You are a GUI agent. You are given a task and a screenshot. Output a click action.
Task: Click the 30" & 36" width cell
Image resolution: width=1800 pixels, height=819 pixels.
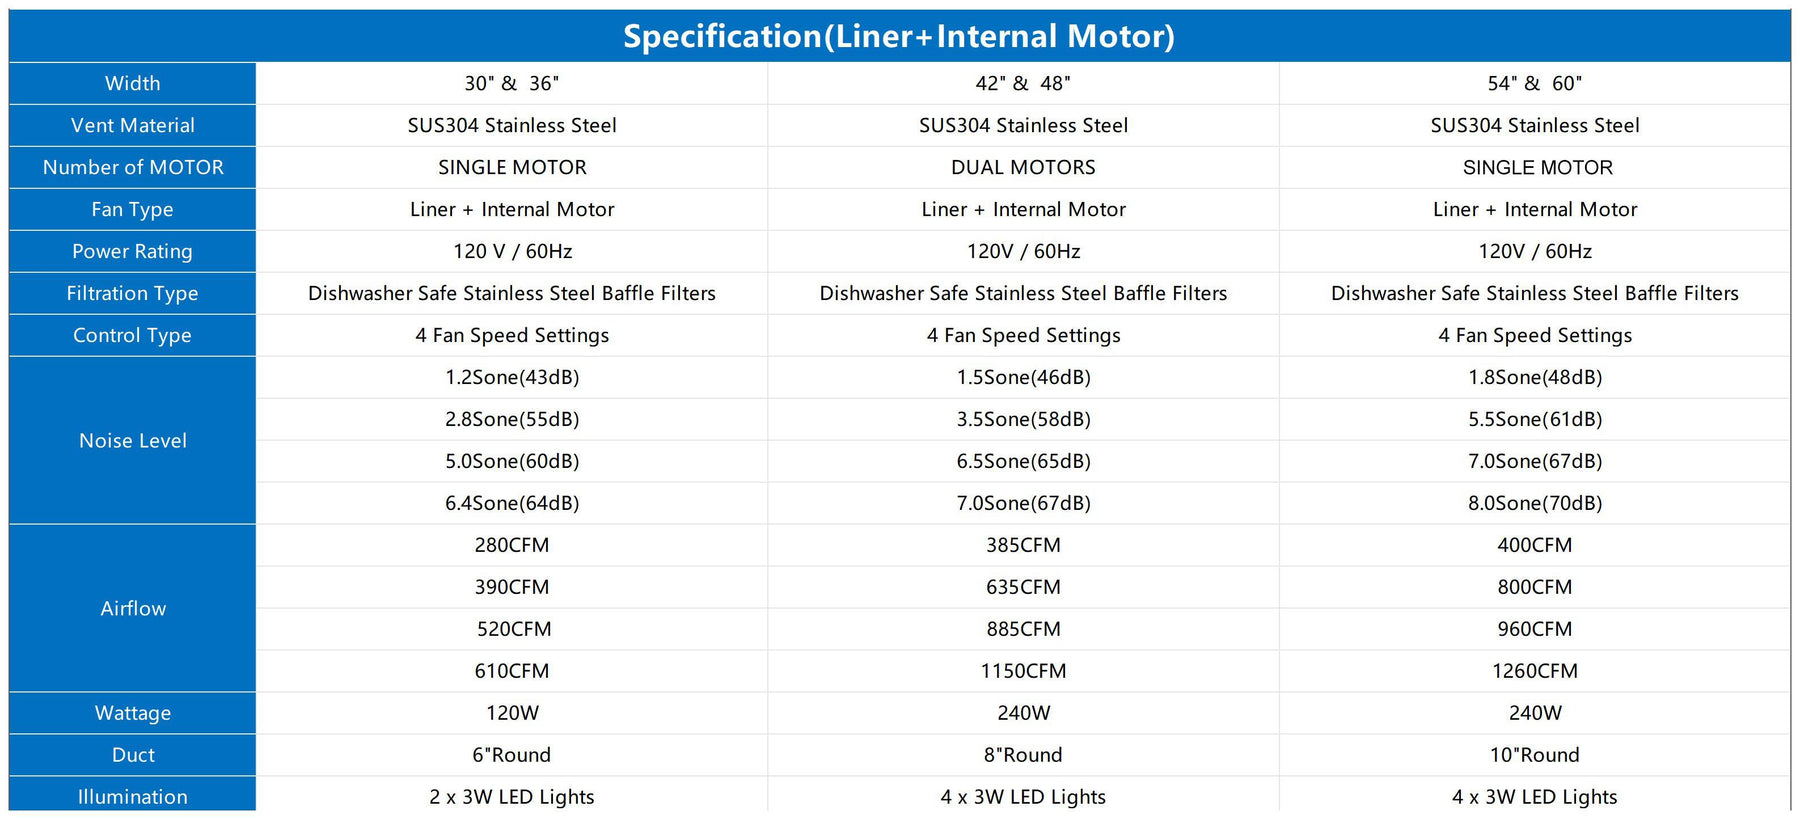click(x=511, y=83)
